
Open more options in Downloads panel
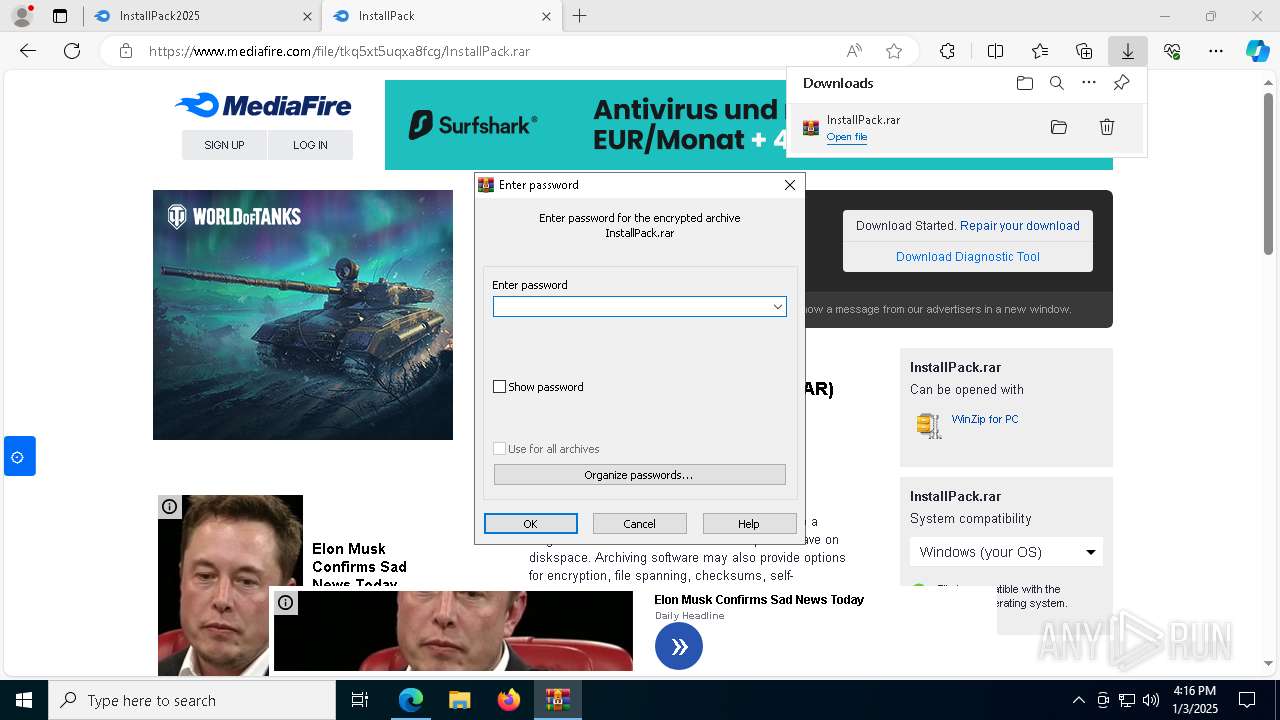(1089, 83)
